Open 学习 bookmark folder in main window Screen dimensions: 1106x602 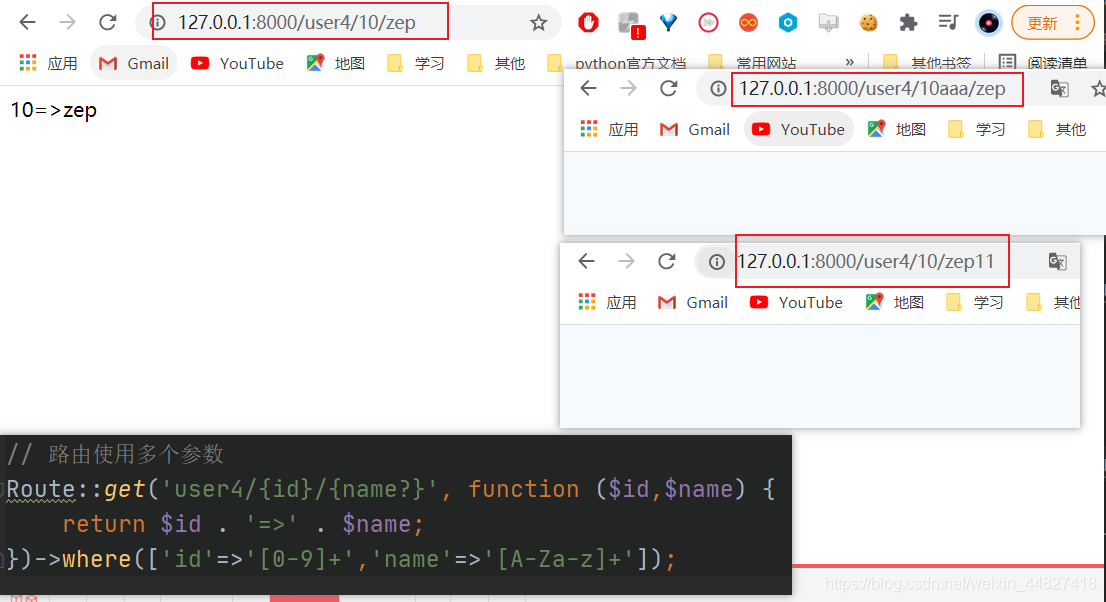(x=416, y=64)
